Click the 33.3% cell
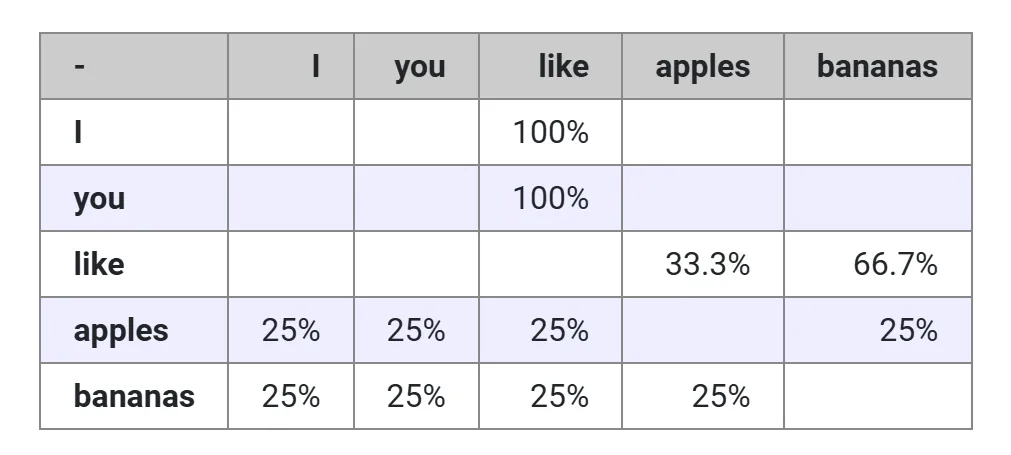Image resolution: width=1011 pixels, height=455 pixels. 707,264
